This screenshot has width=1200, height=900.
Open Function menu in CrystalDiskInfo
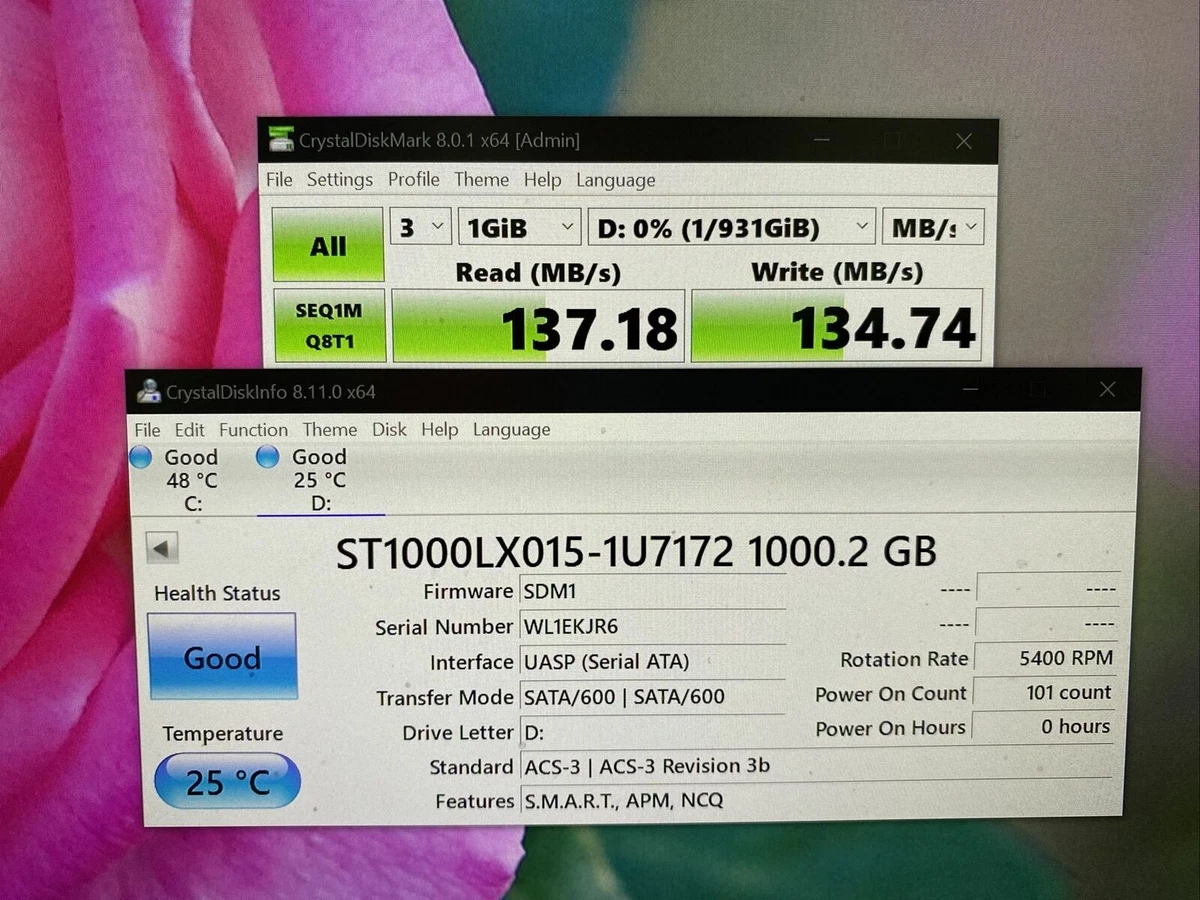(x=253, y=429)
